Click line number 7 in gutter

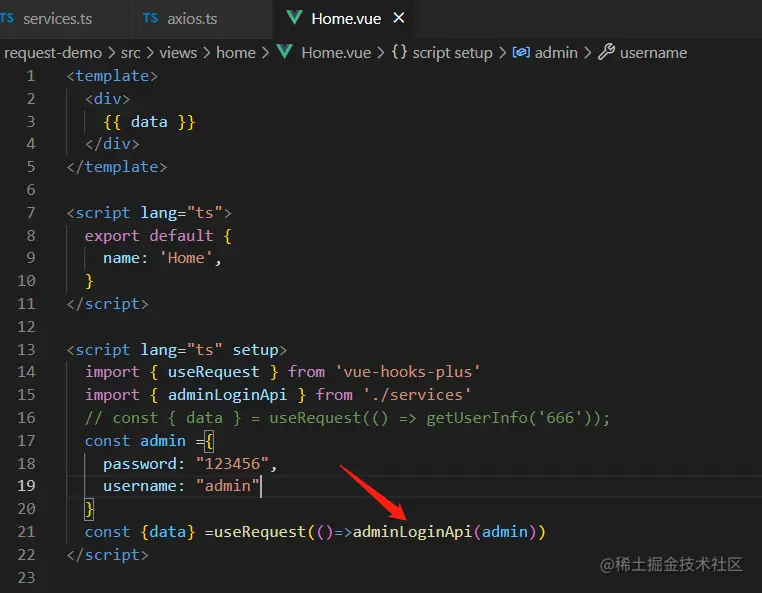click(x=31, y=213)
